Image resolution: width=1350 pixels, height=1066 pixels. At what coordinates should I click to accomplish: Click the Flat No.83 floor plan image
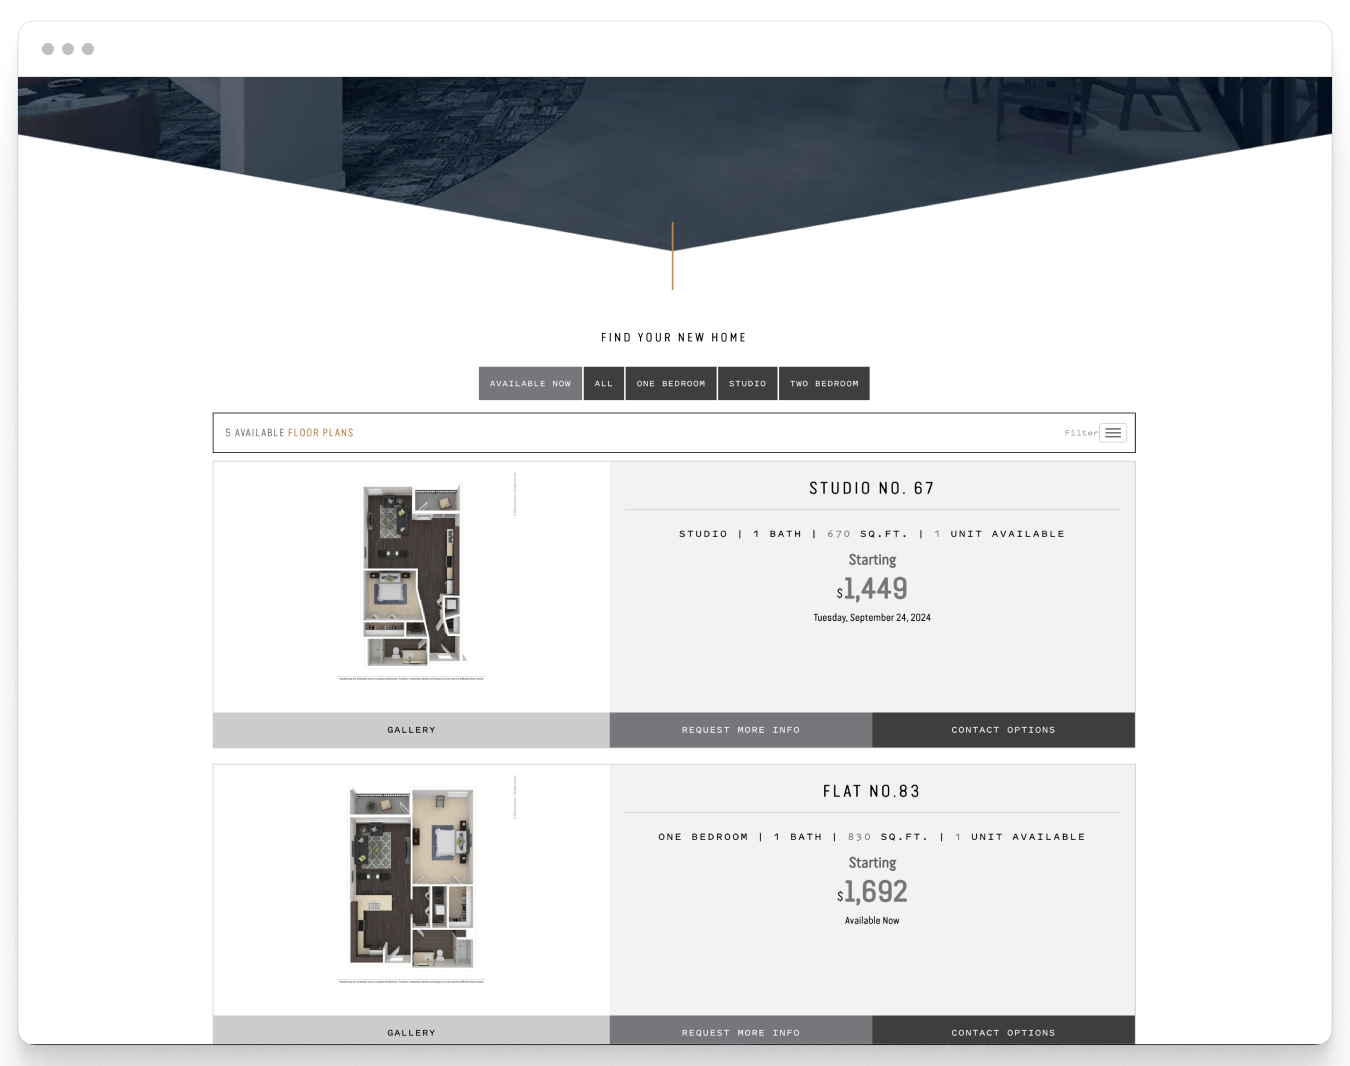(x=411, y=877)
